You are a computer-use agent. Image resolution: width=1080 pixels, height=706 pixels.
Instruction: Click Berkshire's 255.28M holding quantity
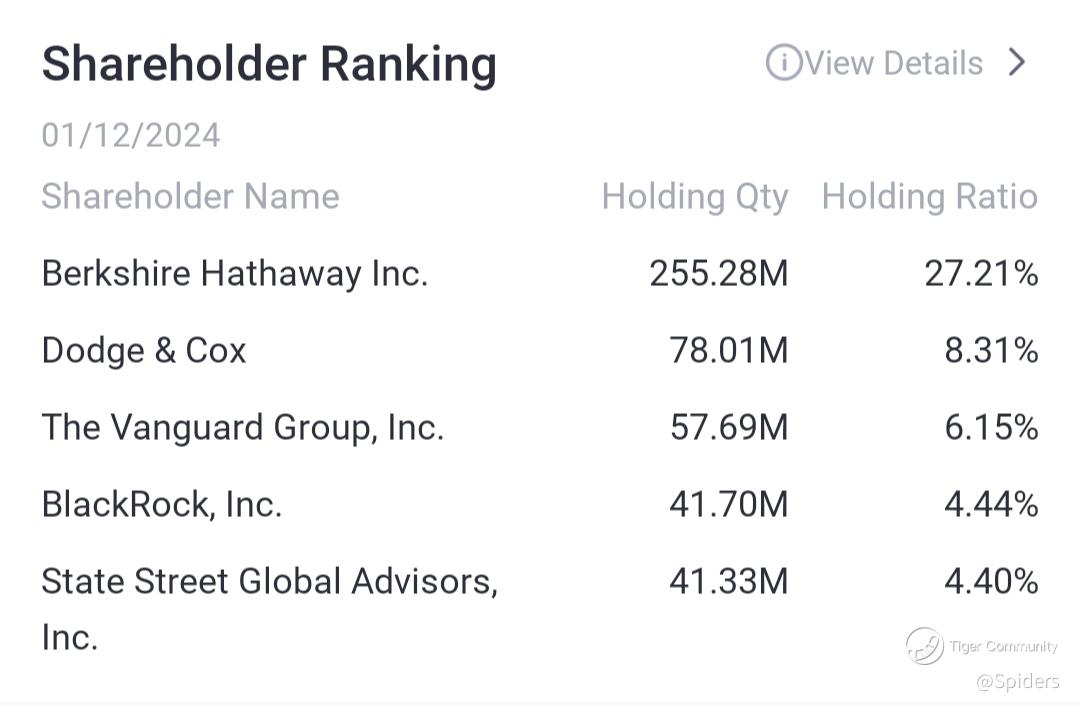pyautogui.click(x=719, y=273)
